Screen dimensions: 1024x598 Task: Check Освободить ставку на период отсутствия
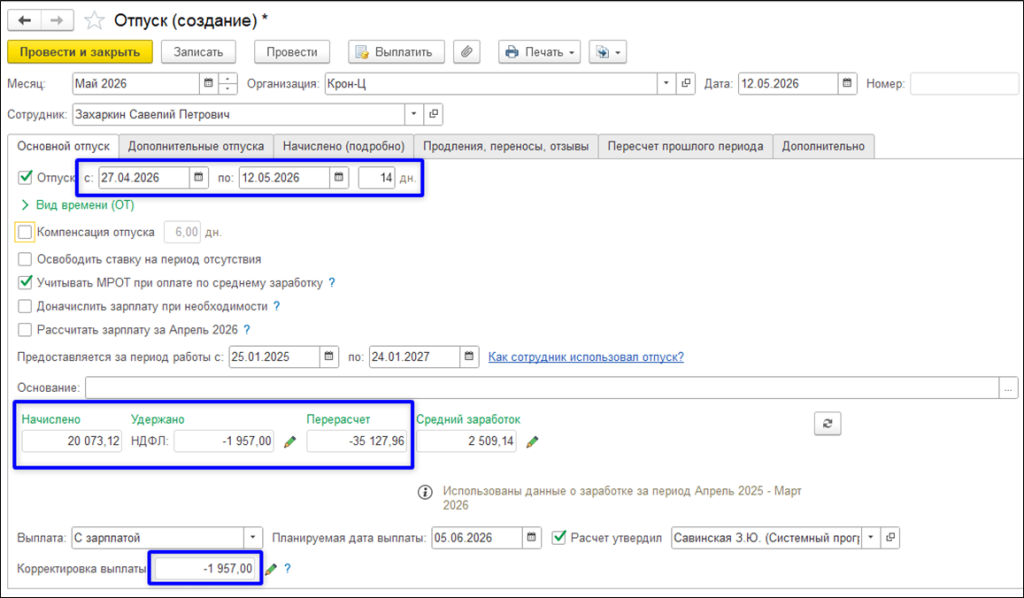pos(25,259)
